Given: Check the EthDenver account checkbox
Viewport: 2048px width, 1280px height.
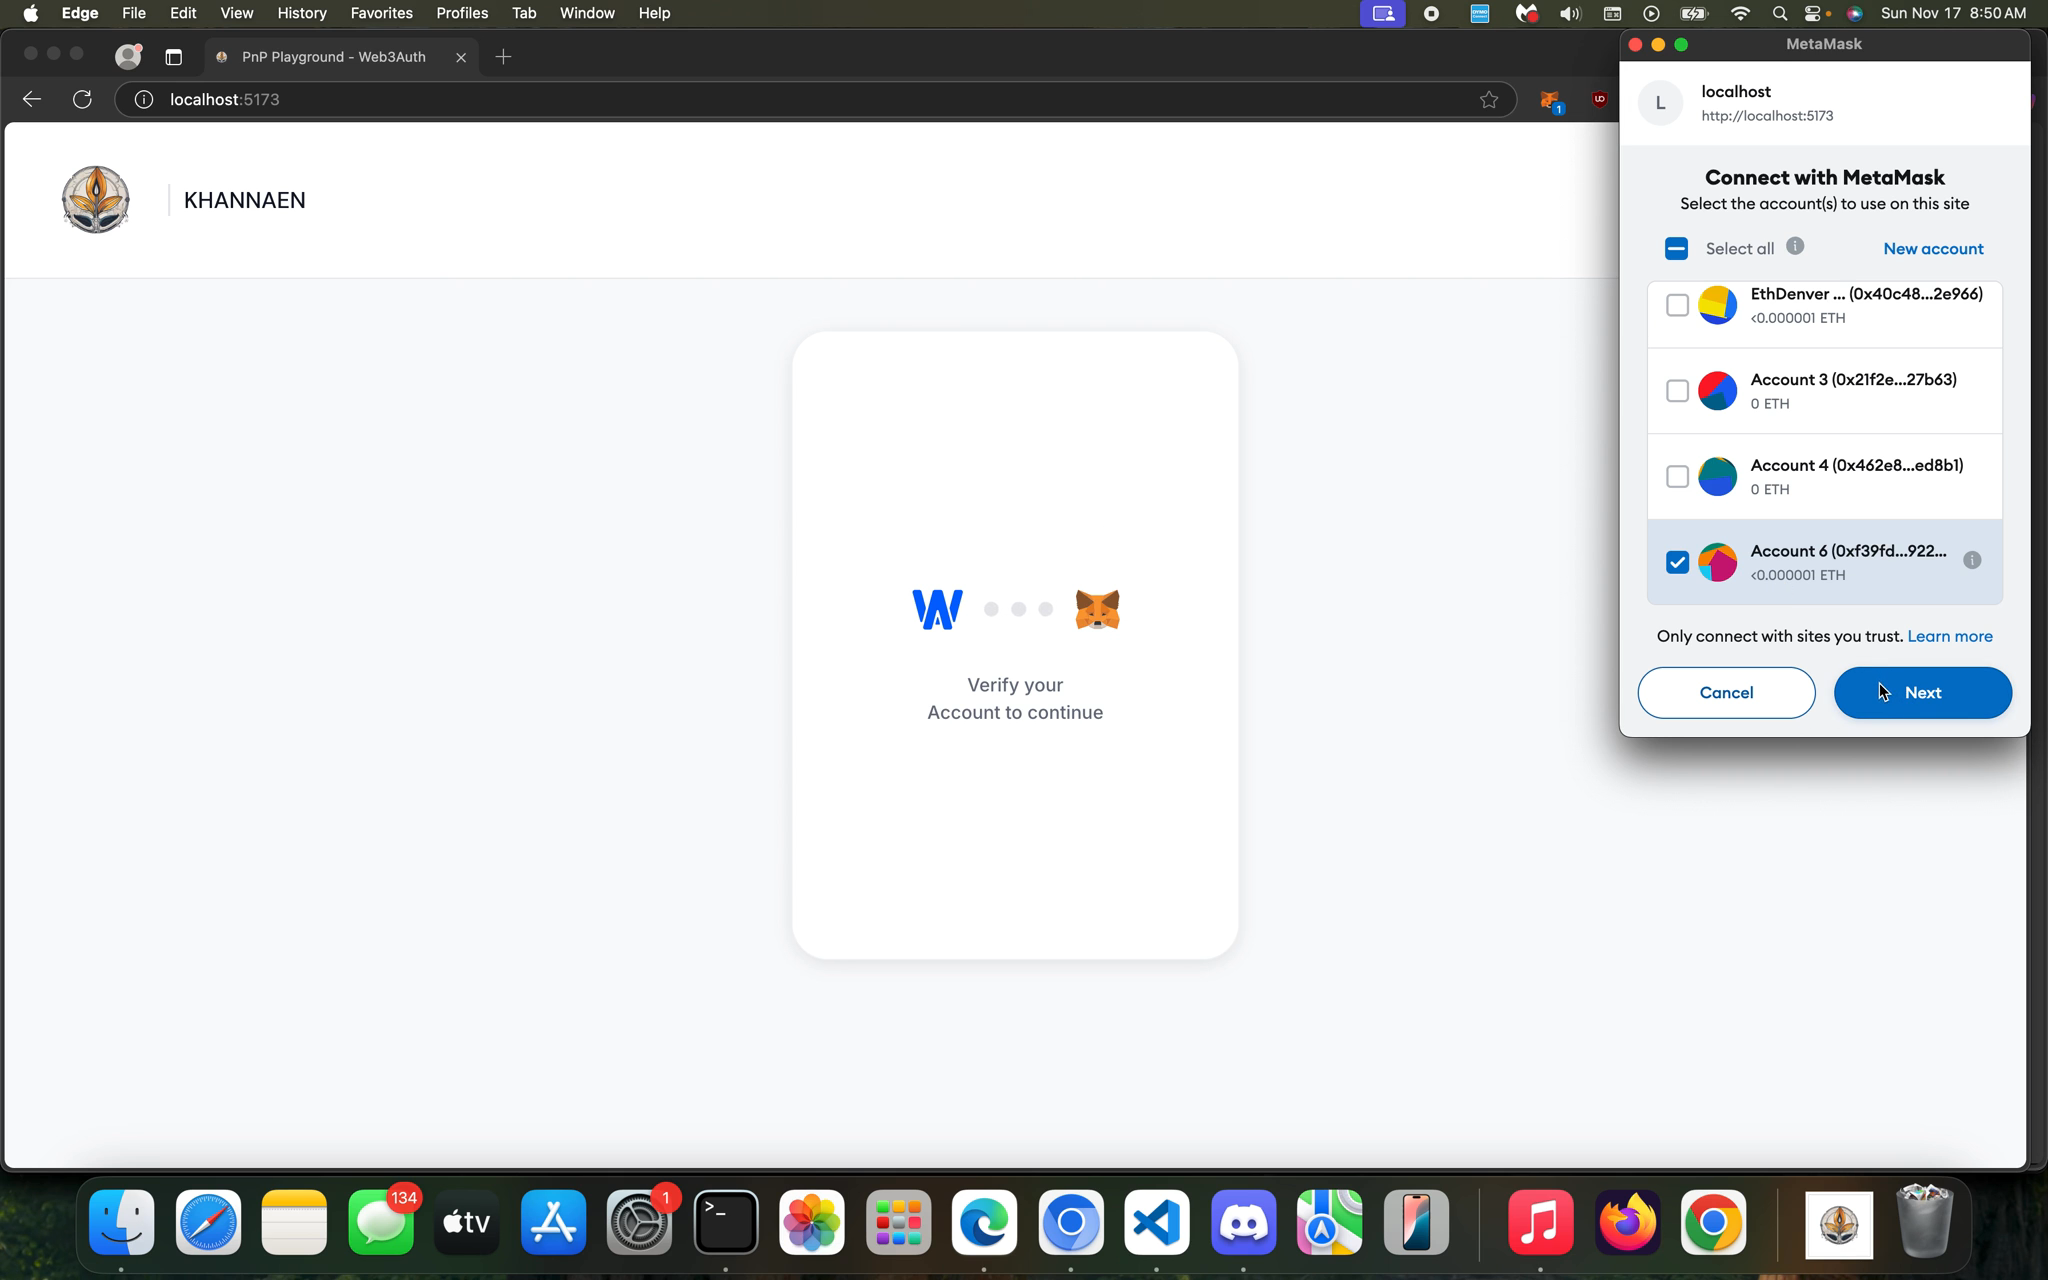Looking at the screenshot, I should click(x=1677, y=305).
